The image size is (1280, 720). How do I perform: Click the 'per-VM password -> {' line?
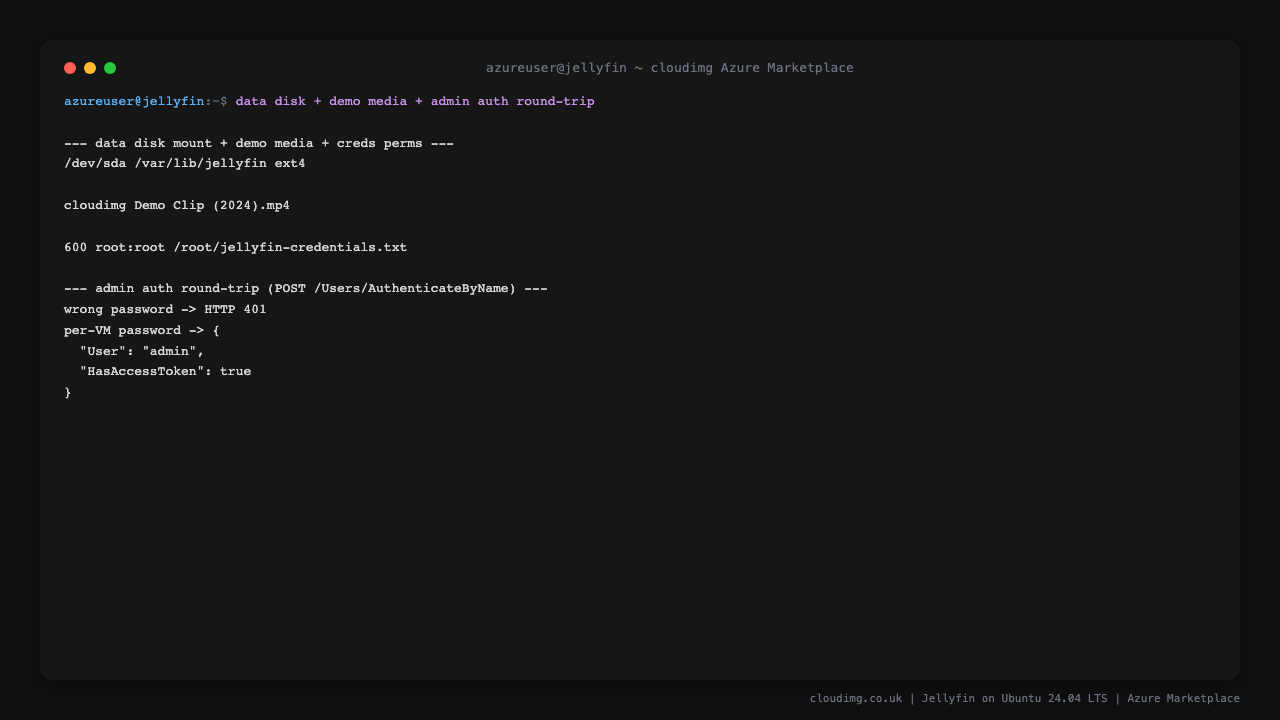point(142,330)
